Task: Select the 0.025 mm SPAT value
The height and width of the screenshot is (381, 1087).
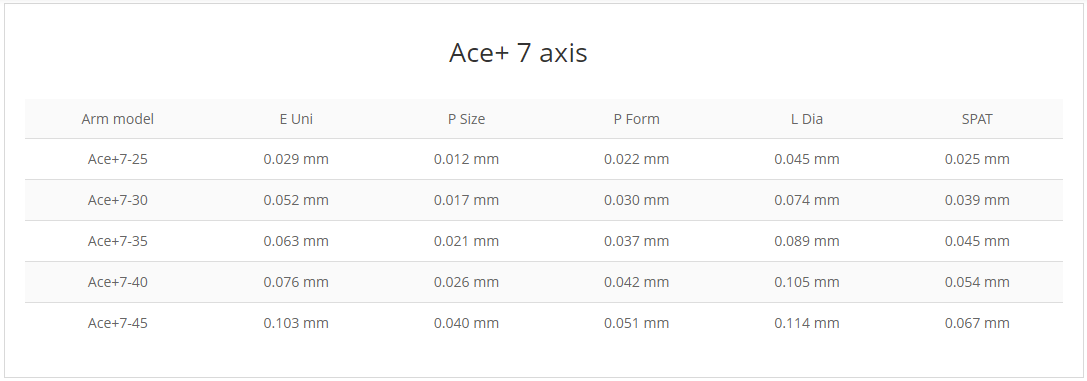Action: coord(977,159)
